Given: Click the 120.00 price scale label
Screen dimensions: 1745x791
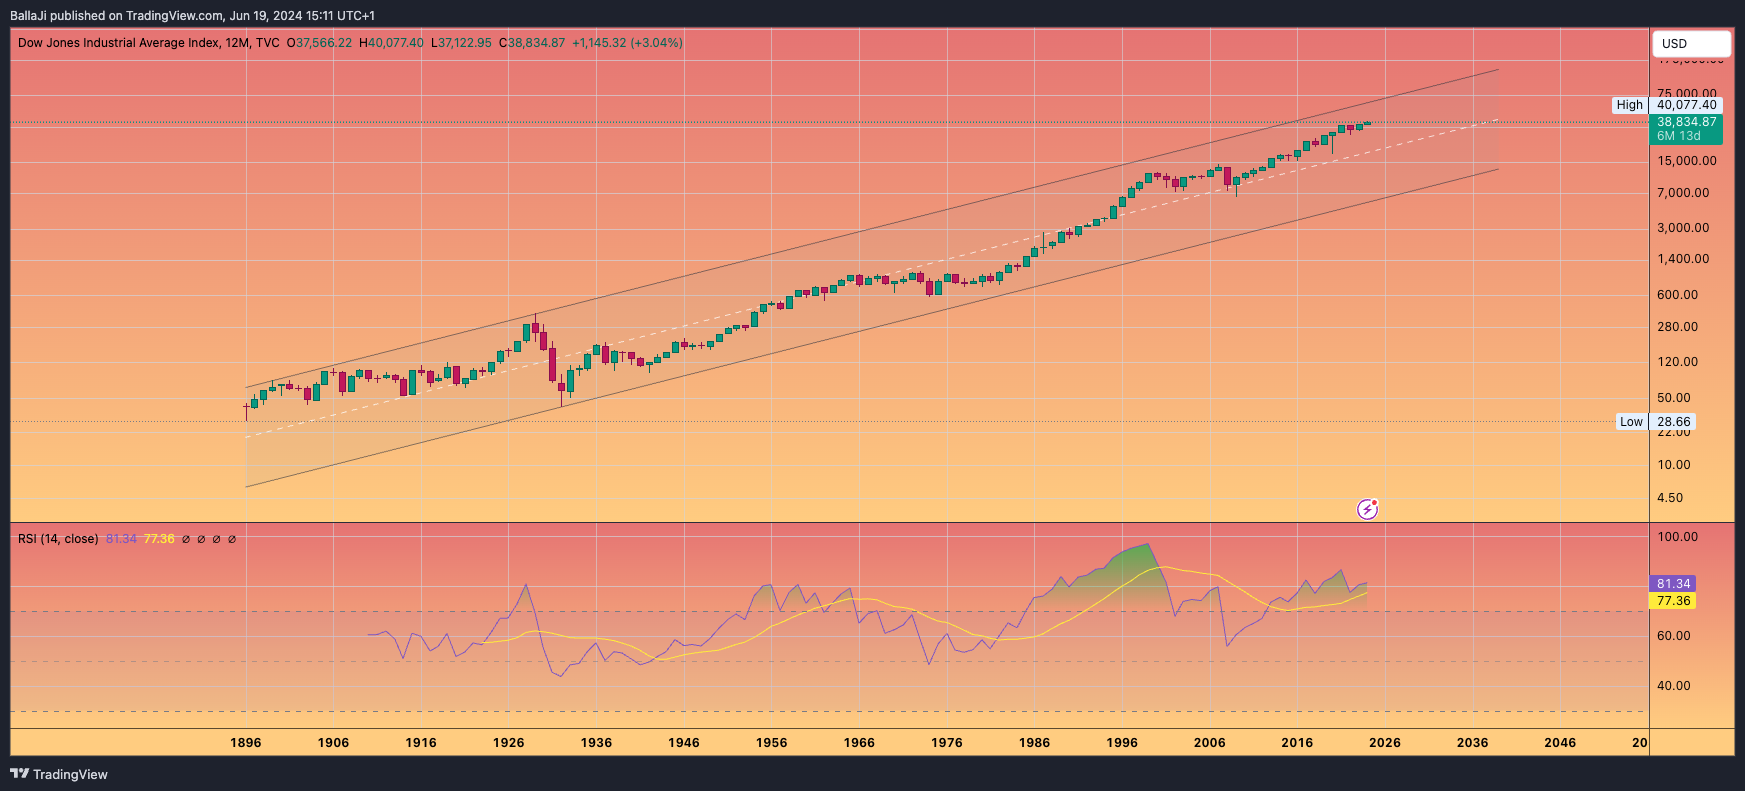Looking at the screenshot, I should tap(1677, 362).
